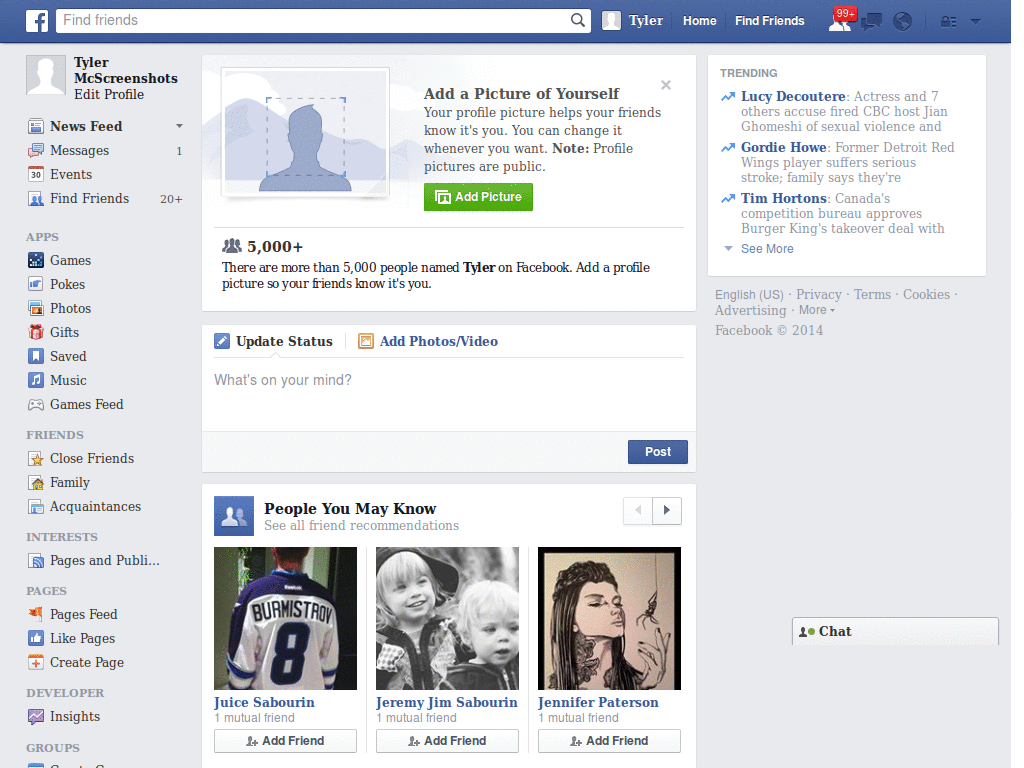Click the Gifts icon
This screenshot has height=768, width=1024.
click(x=36, y=332)
